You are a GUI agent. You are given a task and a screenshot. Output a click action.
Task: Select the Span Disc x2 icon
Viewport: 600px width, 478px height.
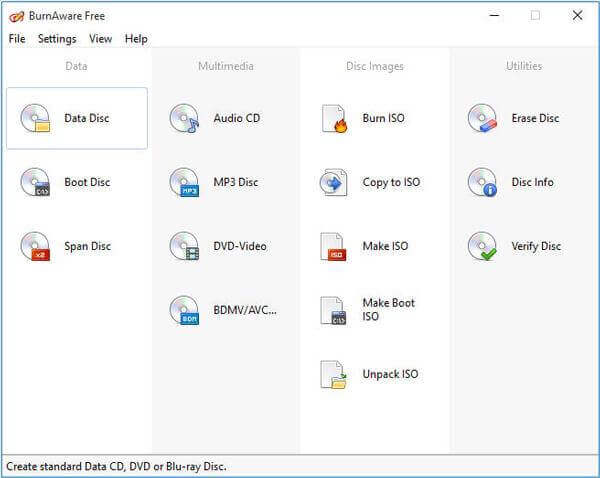pyautogui.click(x=35, y=246)
